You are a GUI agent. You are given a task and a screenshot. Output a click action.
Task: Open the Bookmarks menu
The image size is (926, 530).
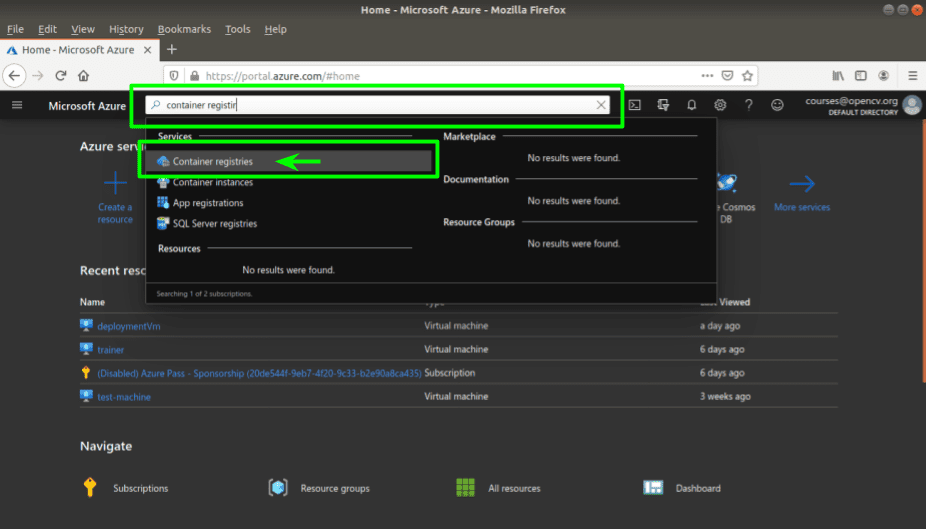(x=184, y=29)
